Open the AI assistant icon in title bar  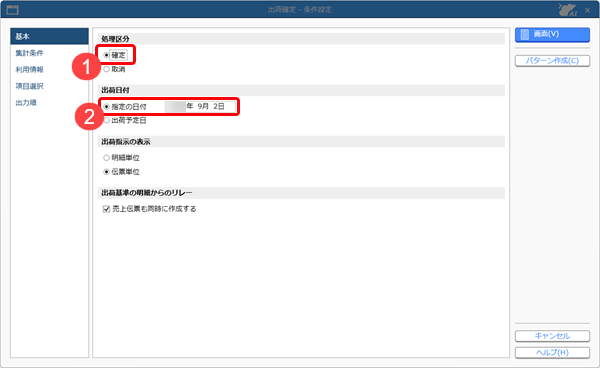point(568,10)
